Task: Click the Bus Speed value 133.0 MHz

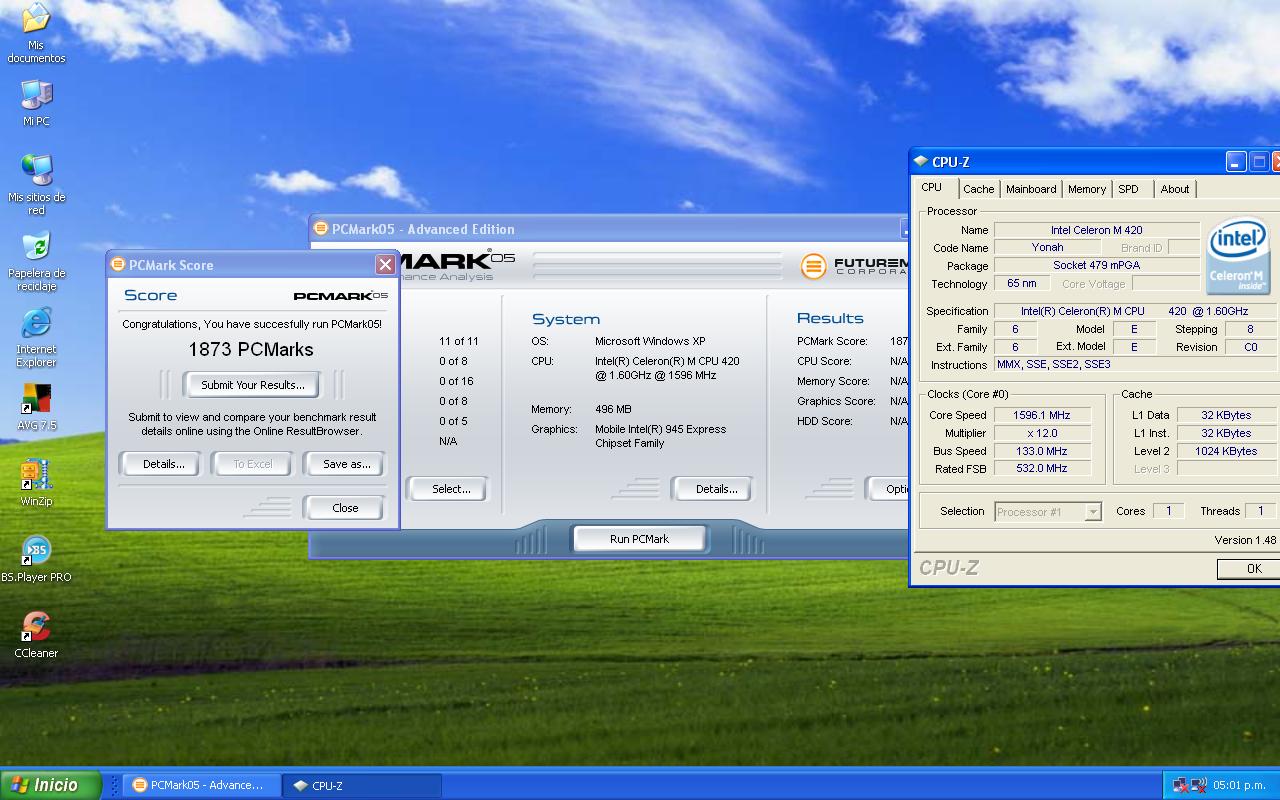Action: click(x=1041, y=451)
